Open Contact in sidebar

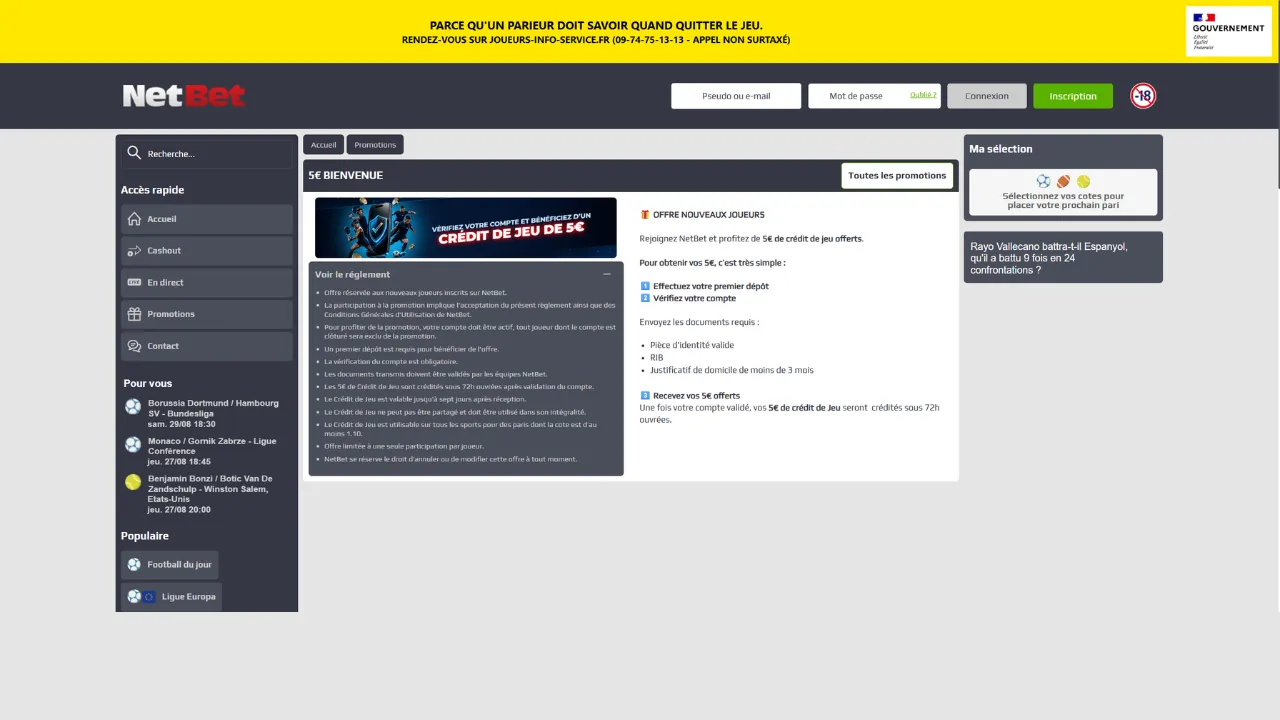click(x=207, y=346)
